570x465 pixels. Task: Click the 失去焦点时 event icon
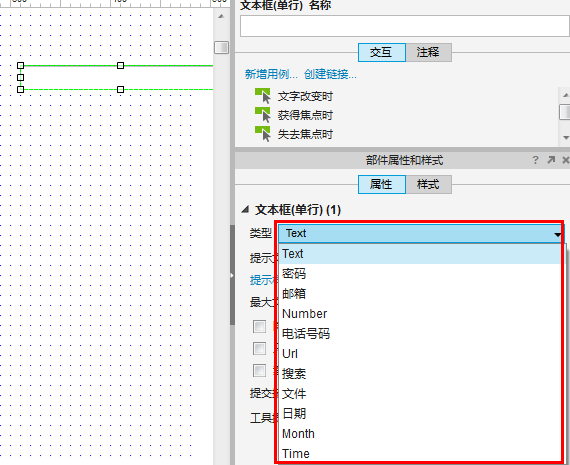pyautogui.click(x=263, y=134)
